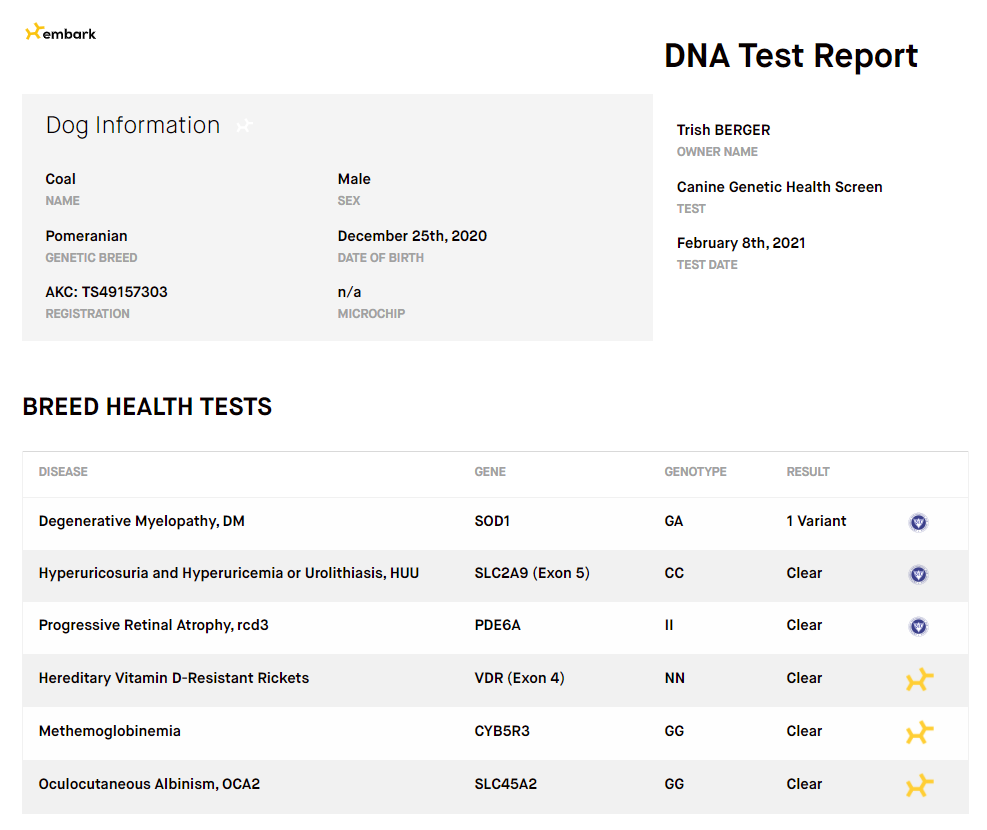Click the BREED HEALTH TESTS heading
Screen dimensions: 987x830
(x=147, y=407)
